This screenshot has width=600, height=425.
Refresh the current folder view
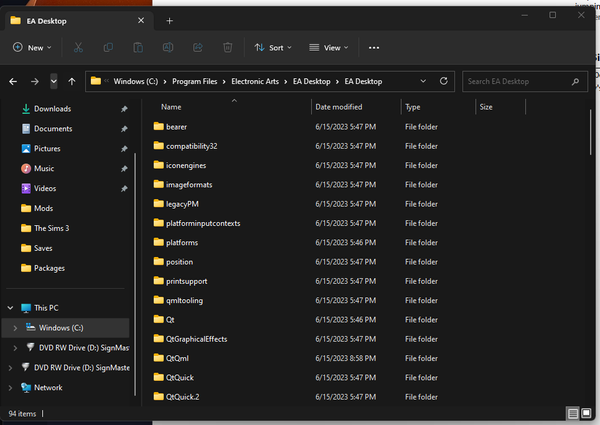(443, 81)
